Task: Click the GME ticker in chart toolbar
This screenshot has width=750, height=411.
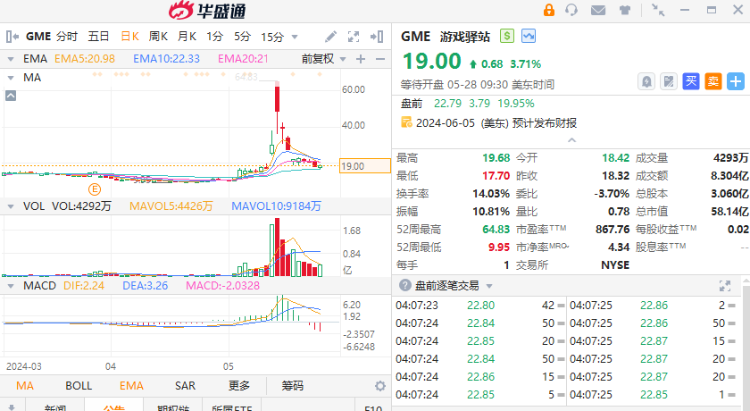Action: (38, 36)
